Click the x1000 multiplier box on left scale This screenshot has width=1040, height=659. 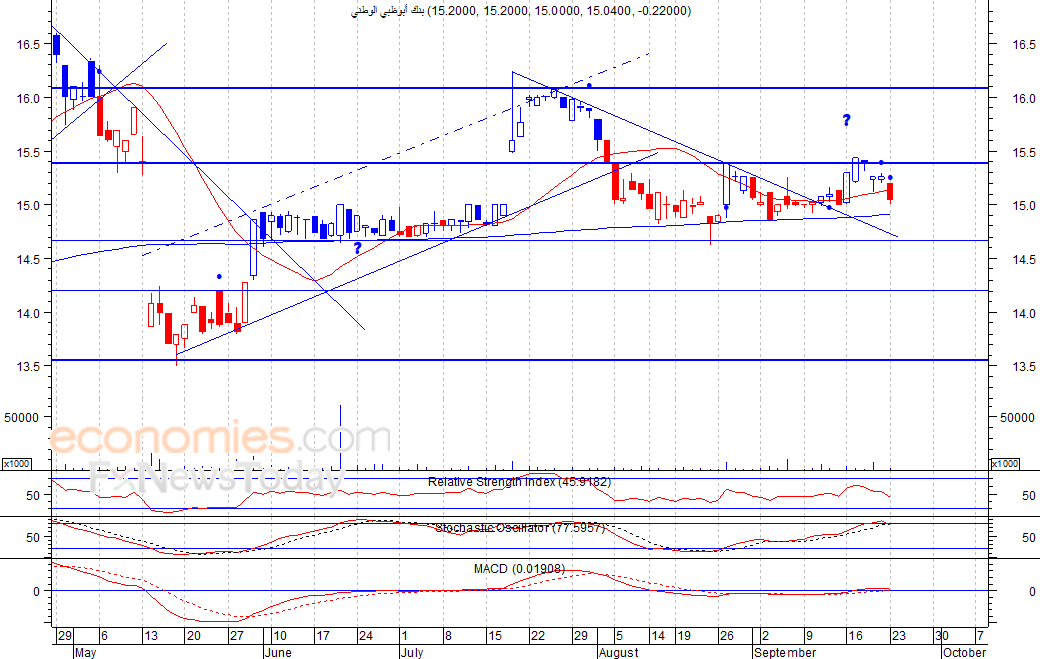16,463
